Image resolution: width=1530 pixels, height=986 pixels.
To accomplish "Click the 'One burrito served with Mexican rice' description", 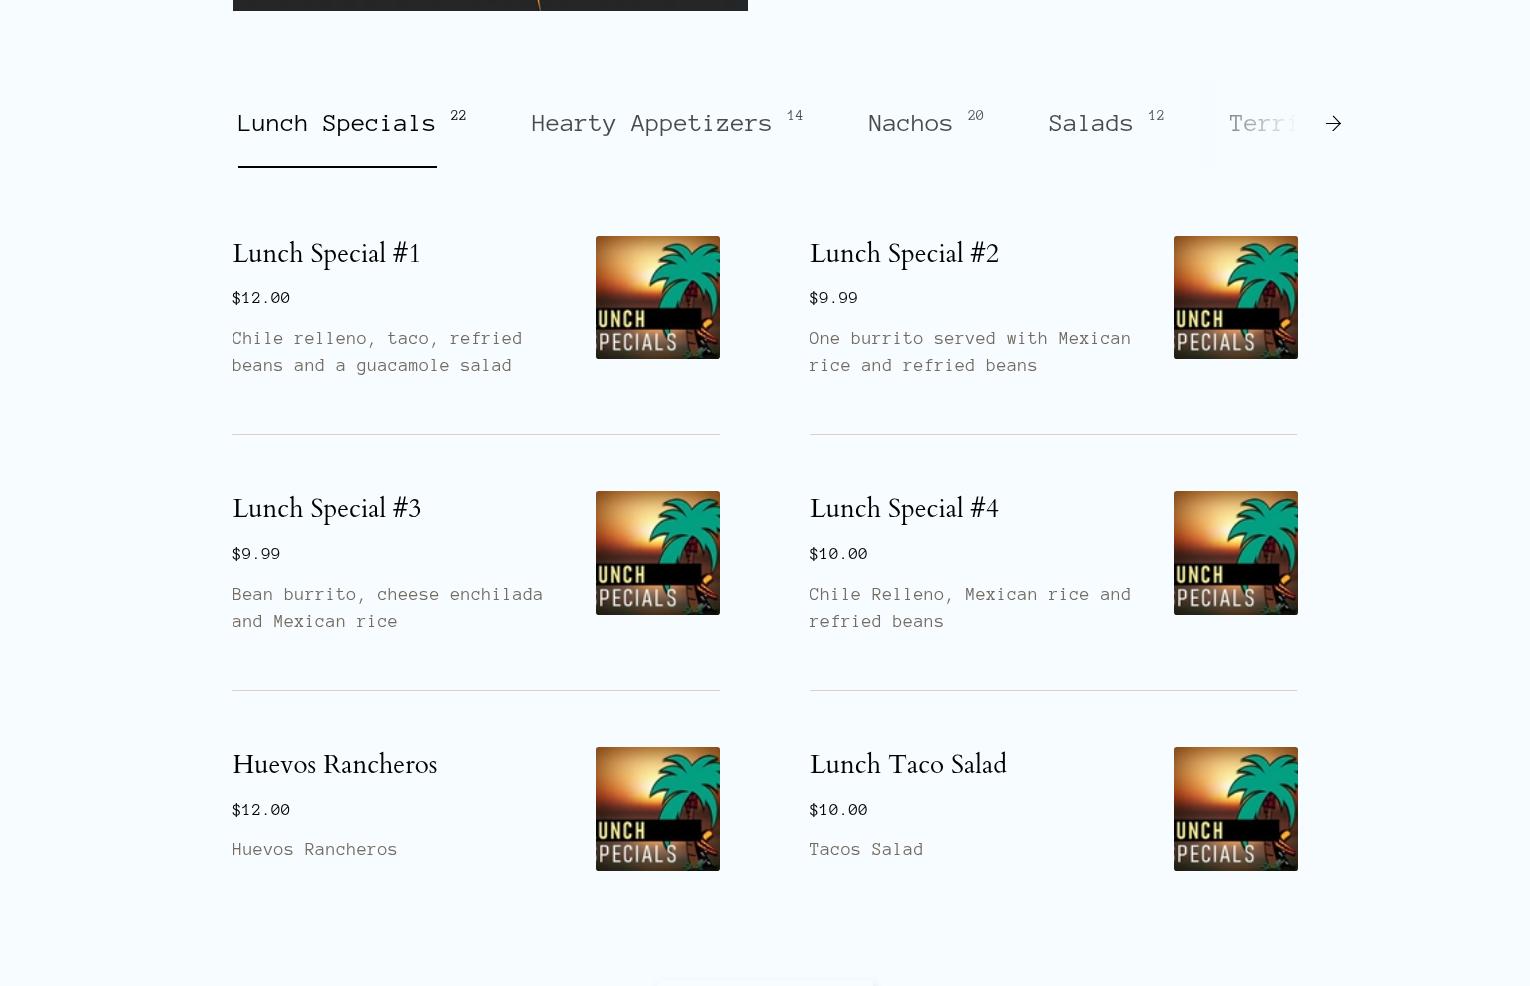I will pos(970,352).
